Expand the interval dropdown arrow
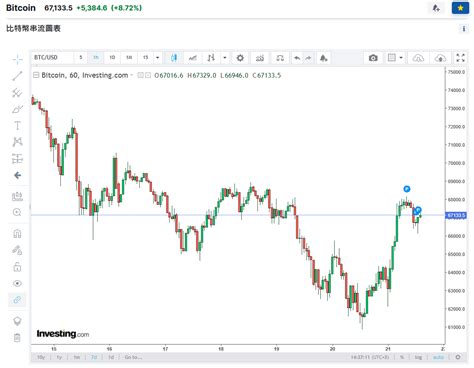This screenshot has height=368, width=474. [158, 57]
